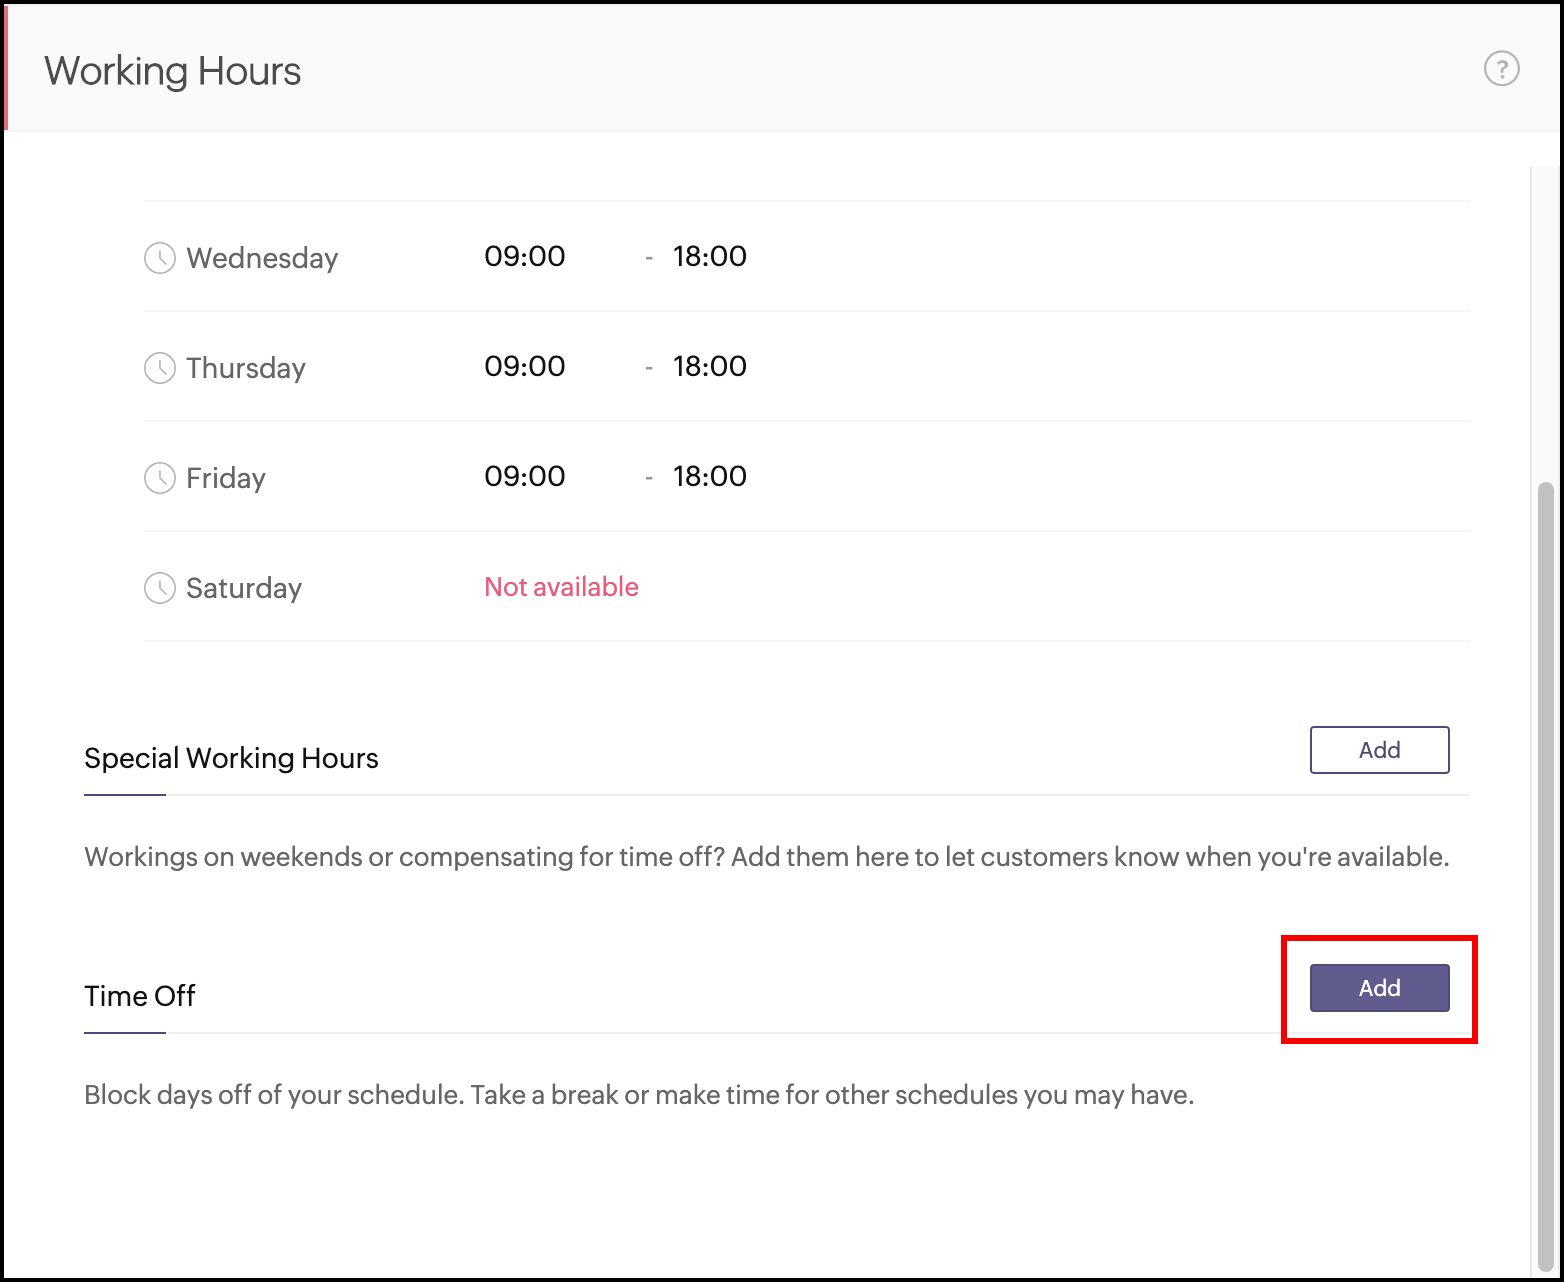Click the vertical scrollbar thumb

tap(1545, 870)
